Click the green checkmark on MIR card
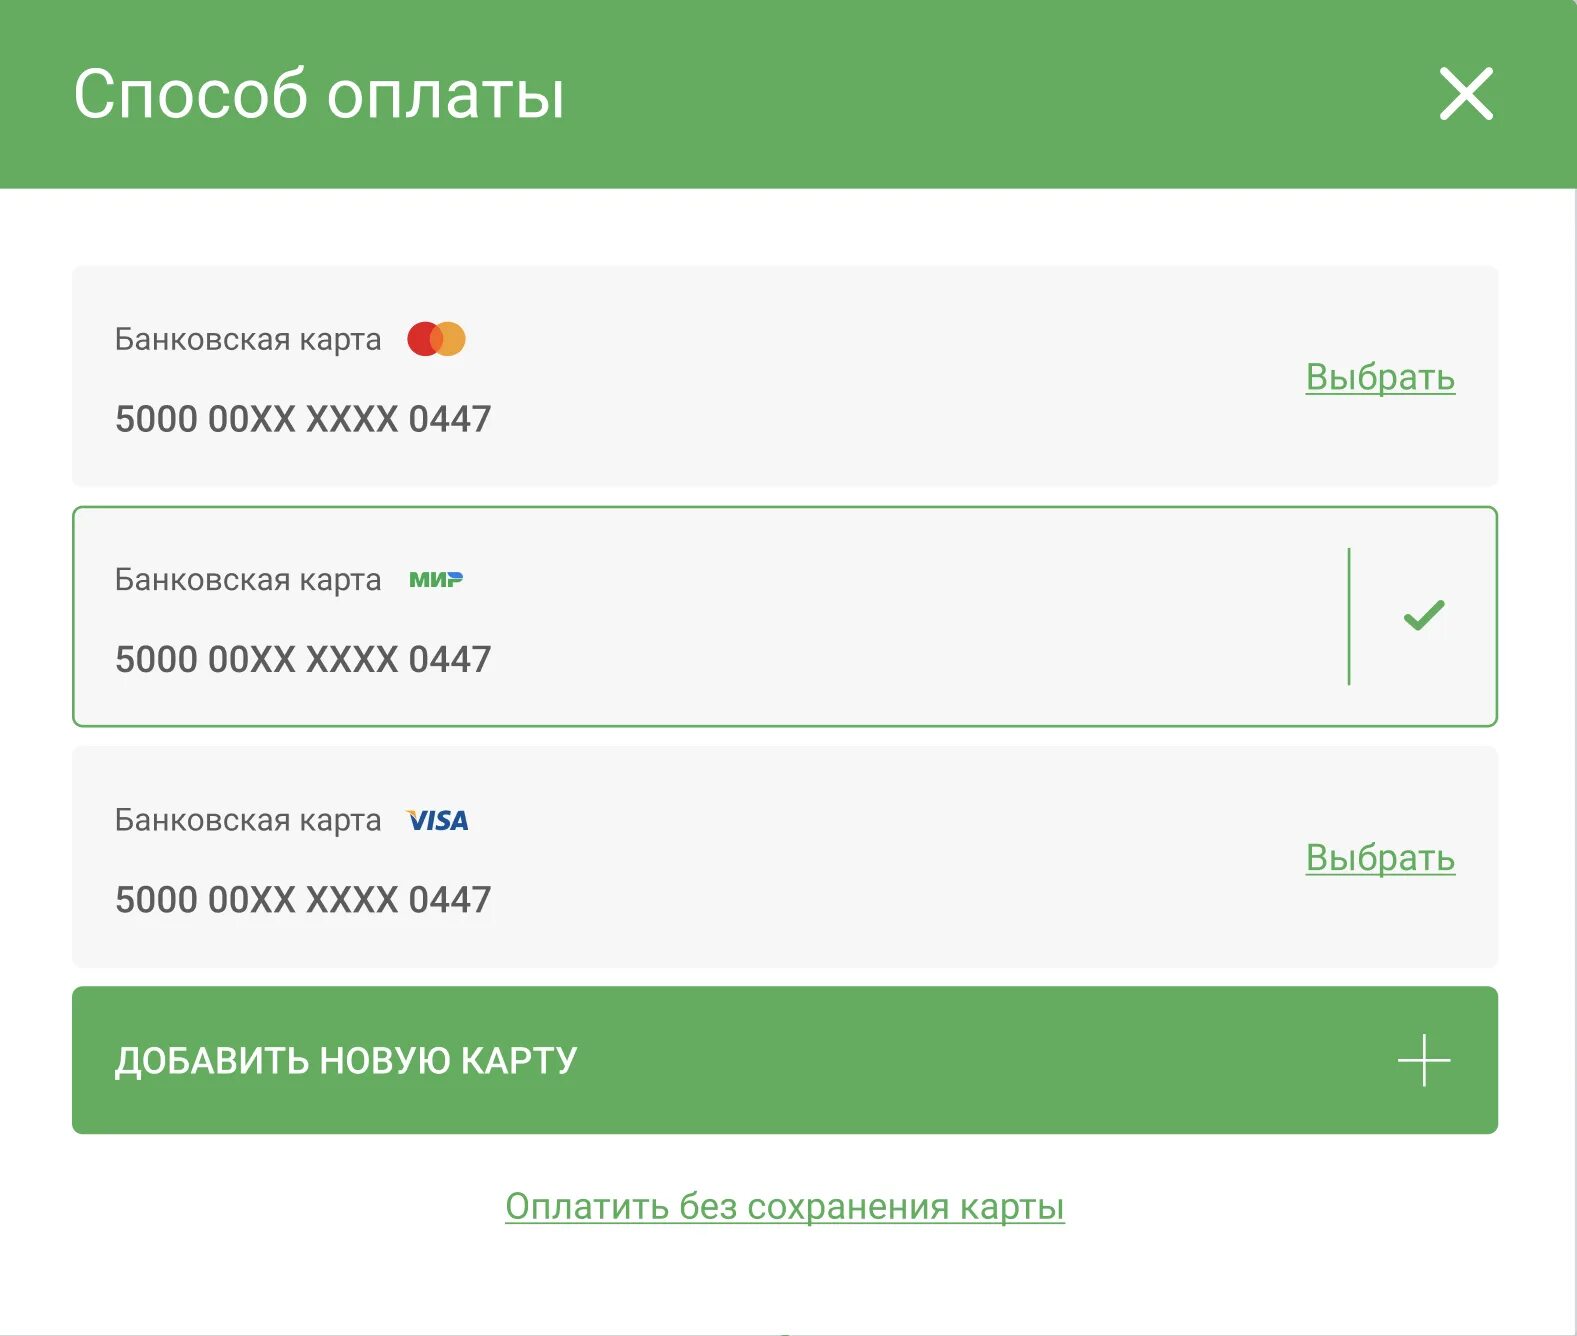Image resolution: width=1577 pixels, height=1336 pixels. click(1424, 615)
